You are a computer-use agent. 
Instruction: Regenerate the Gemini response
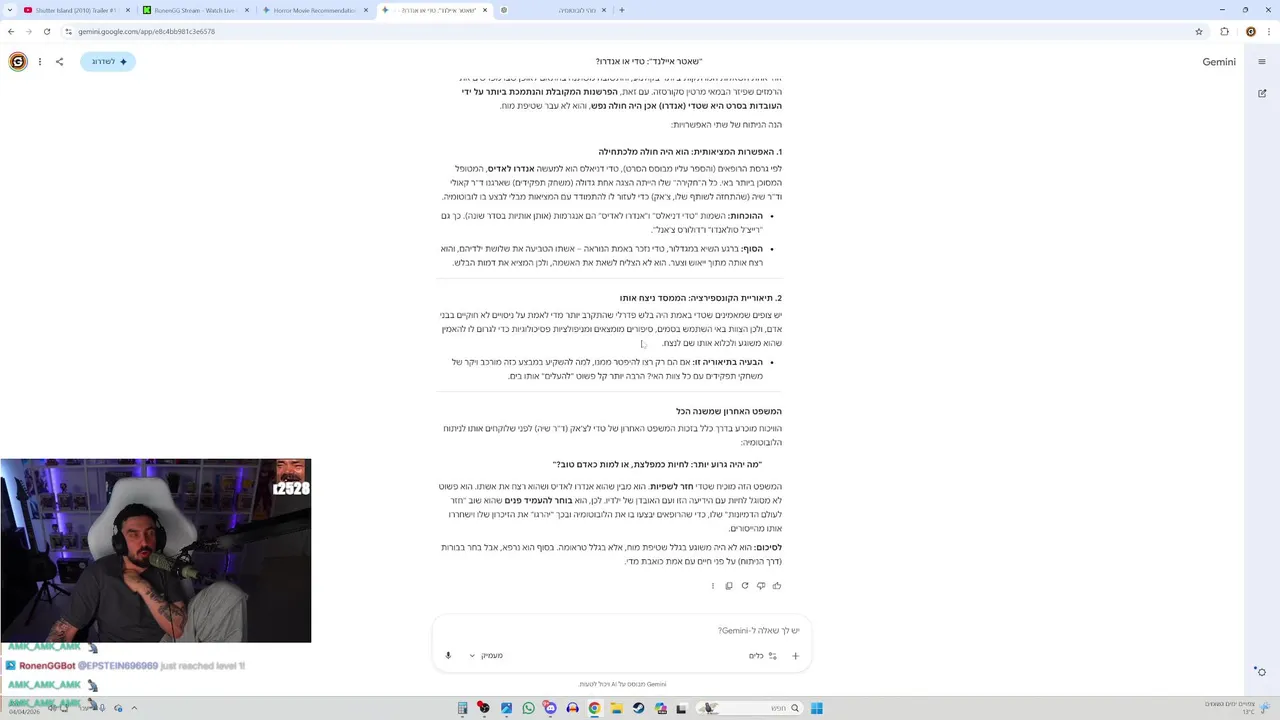tap(745, 586)
